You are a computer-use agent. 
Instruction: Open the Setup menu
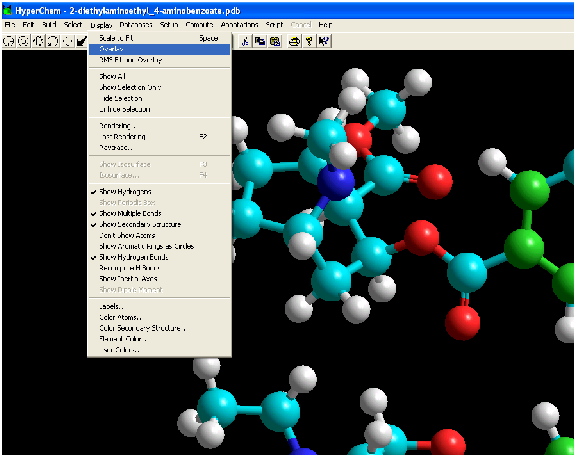[x=169, y=25]
